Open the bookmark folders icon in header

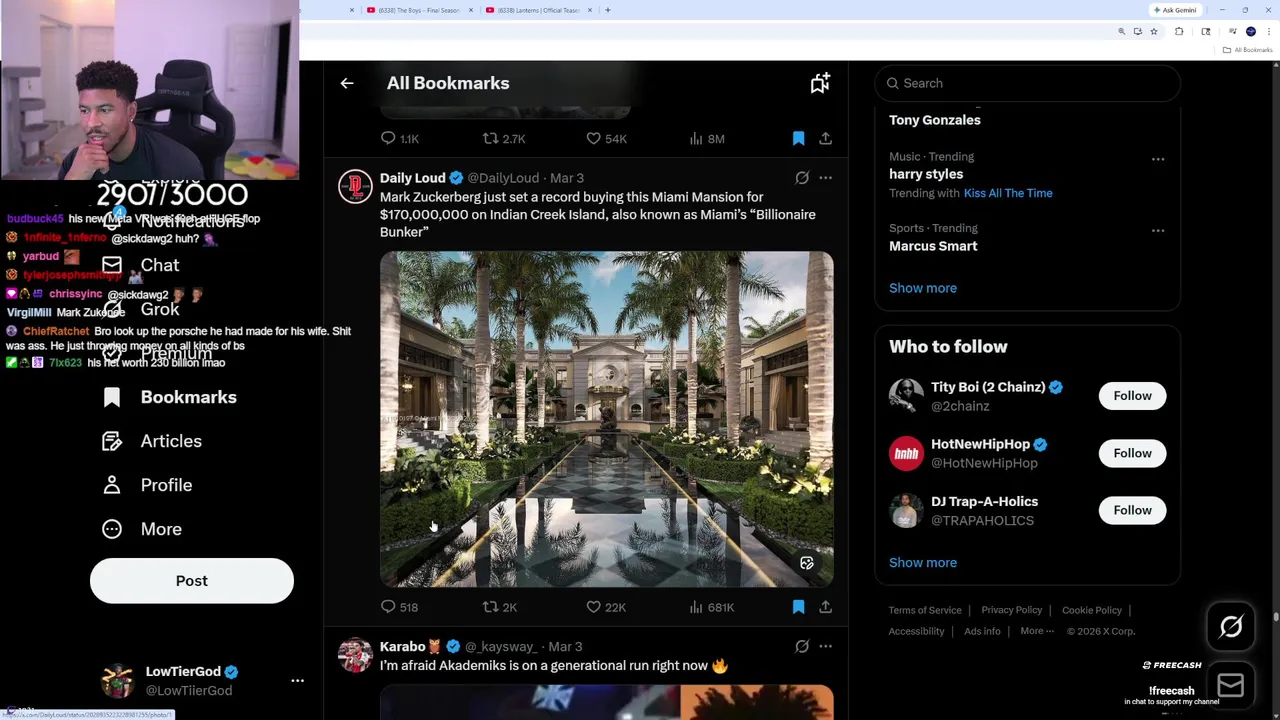[820, 83]
